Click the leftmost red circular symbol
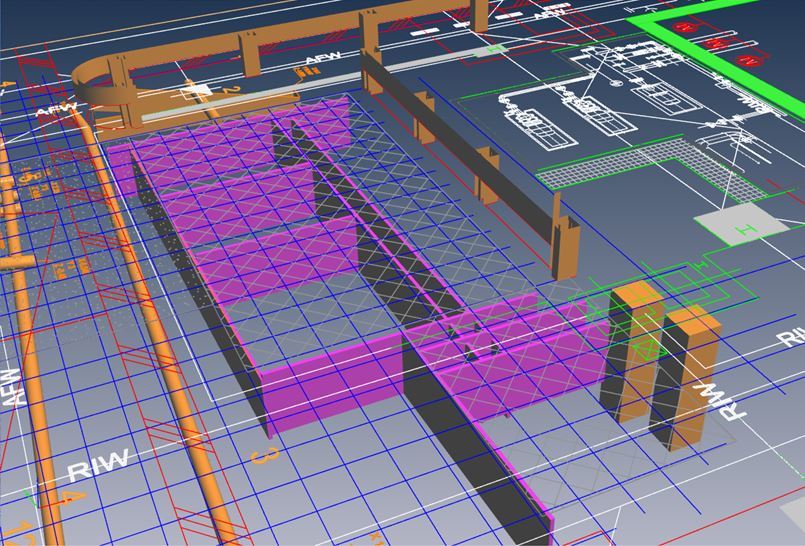 click(x=686, y=29)
